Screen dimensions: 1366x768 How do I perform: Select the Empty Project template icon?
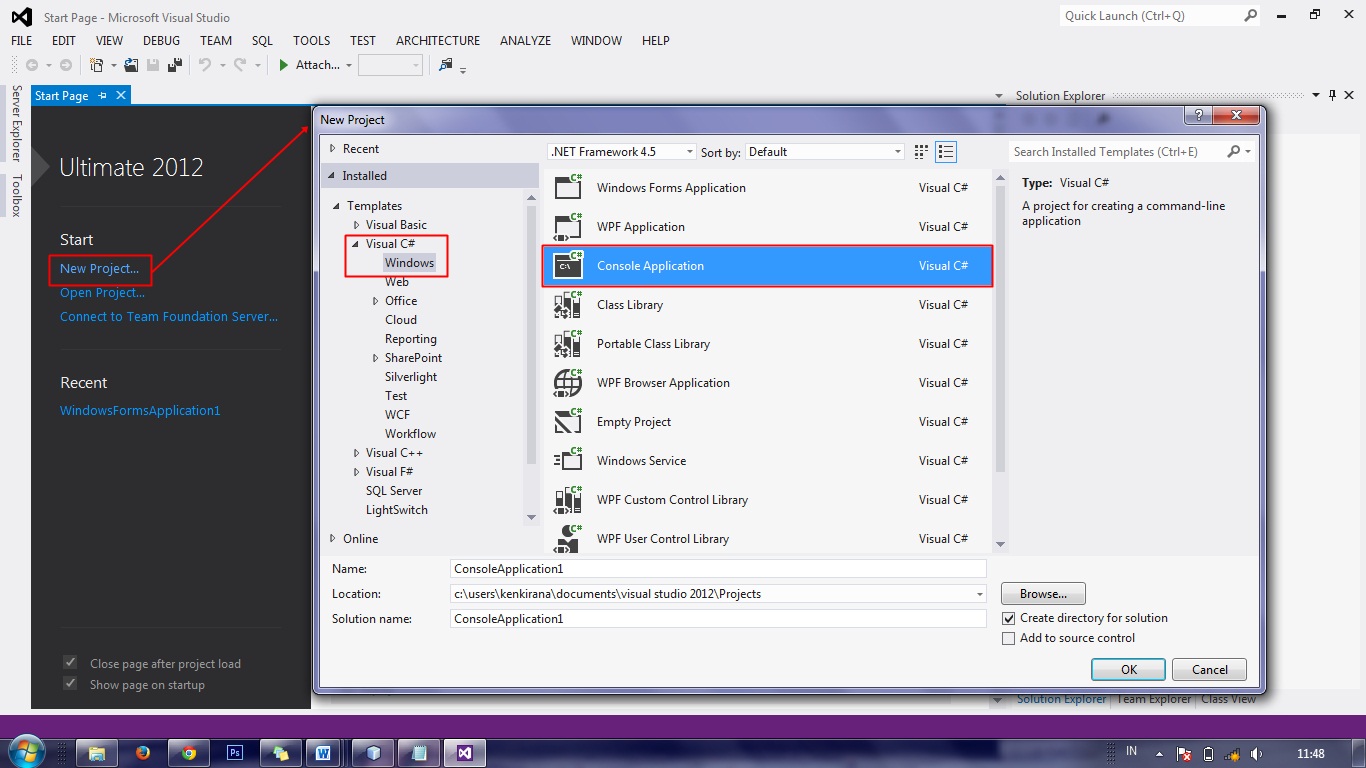tap(568, 421)
